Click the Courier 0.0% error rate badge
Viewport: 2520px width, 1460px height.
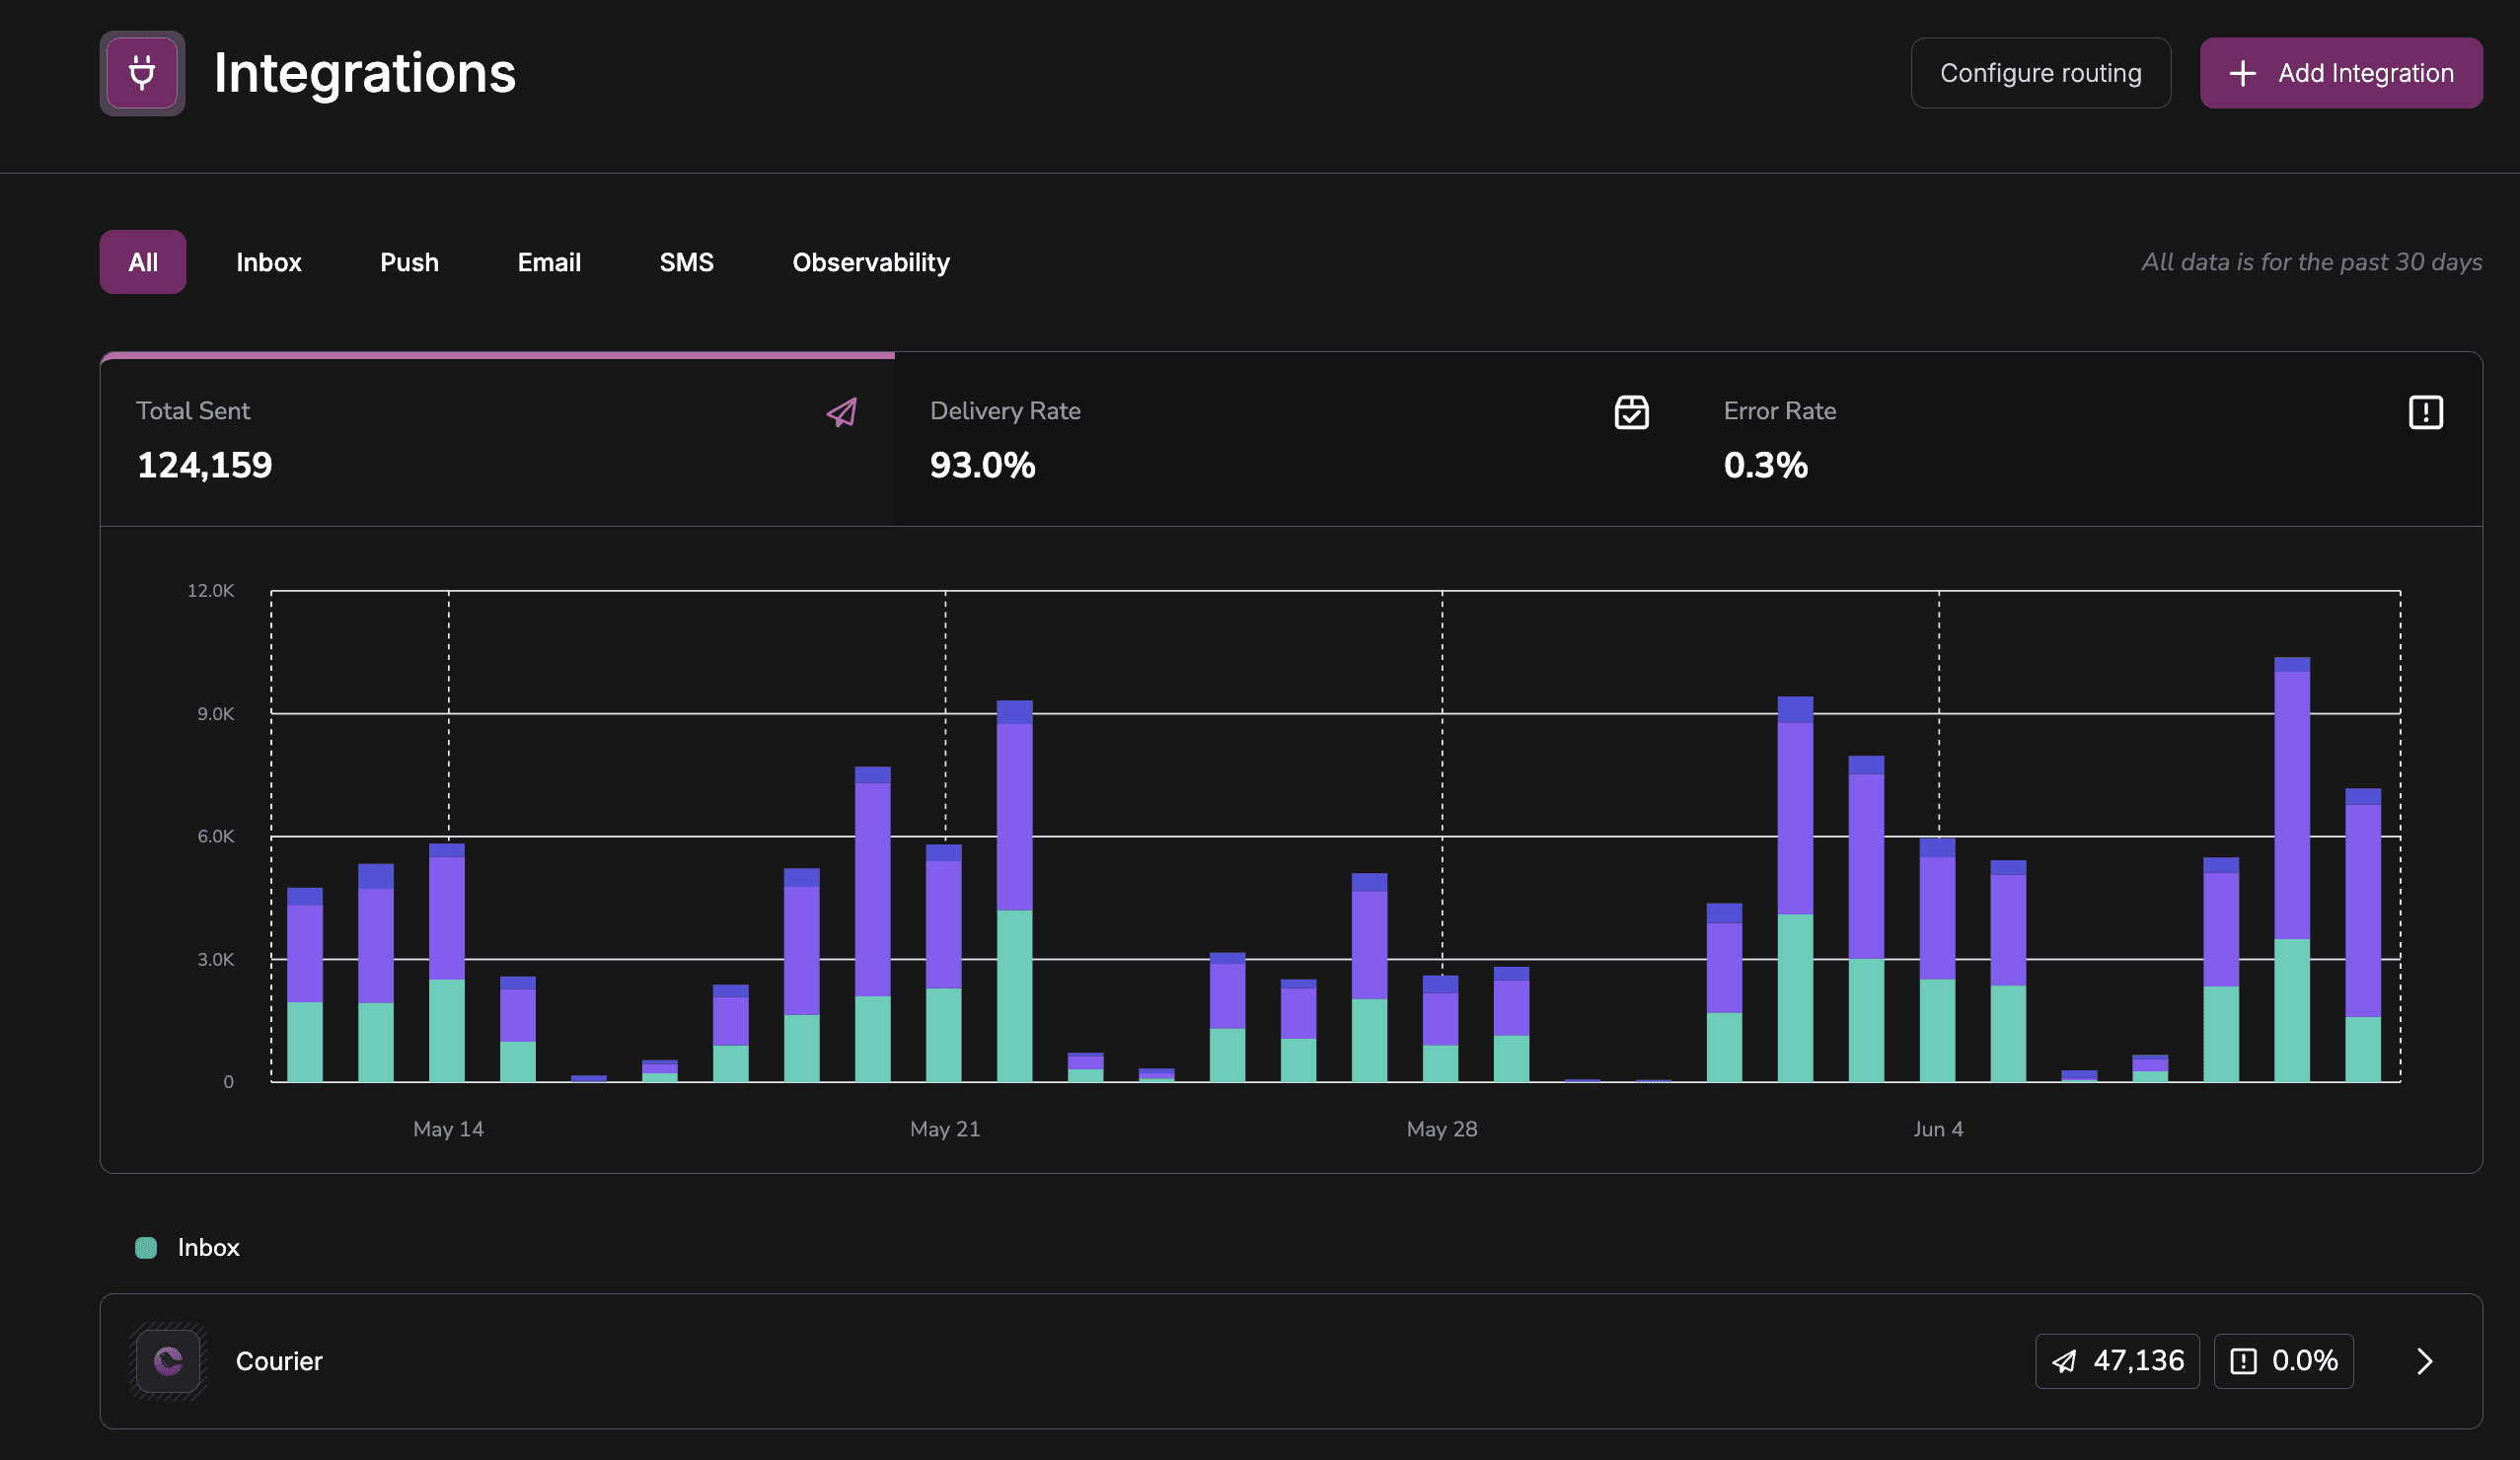pyautogui.click(x=2283, y=1361)
